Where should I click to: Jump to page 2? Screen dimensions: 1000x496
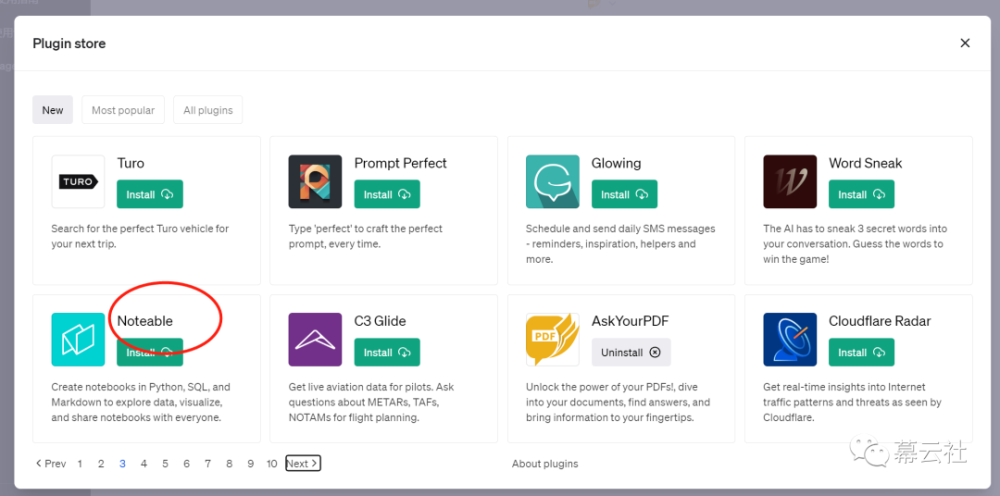(x=101, y=463)
